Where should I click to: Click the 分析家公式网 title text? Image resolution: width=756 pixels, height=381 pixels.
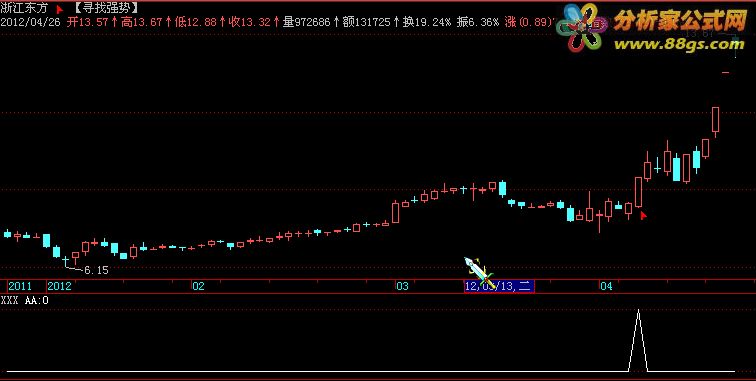(680, 21)
